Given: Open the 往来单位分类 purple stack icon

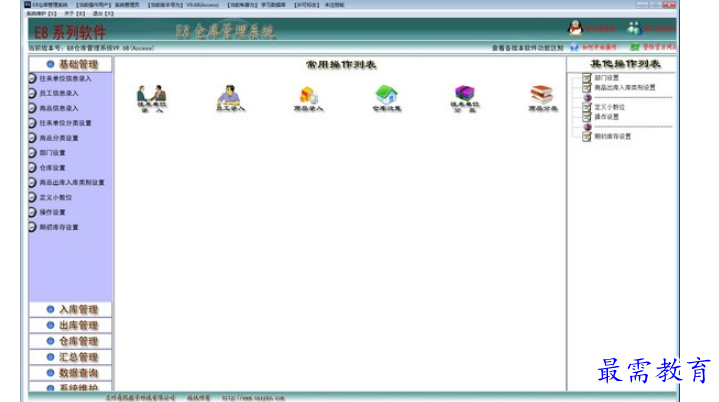Looking at the screenshot, I should [465, 98].
